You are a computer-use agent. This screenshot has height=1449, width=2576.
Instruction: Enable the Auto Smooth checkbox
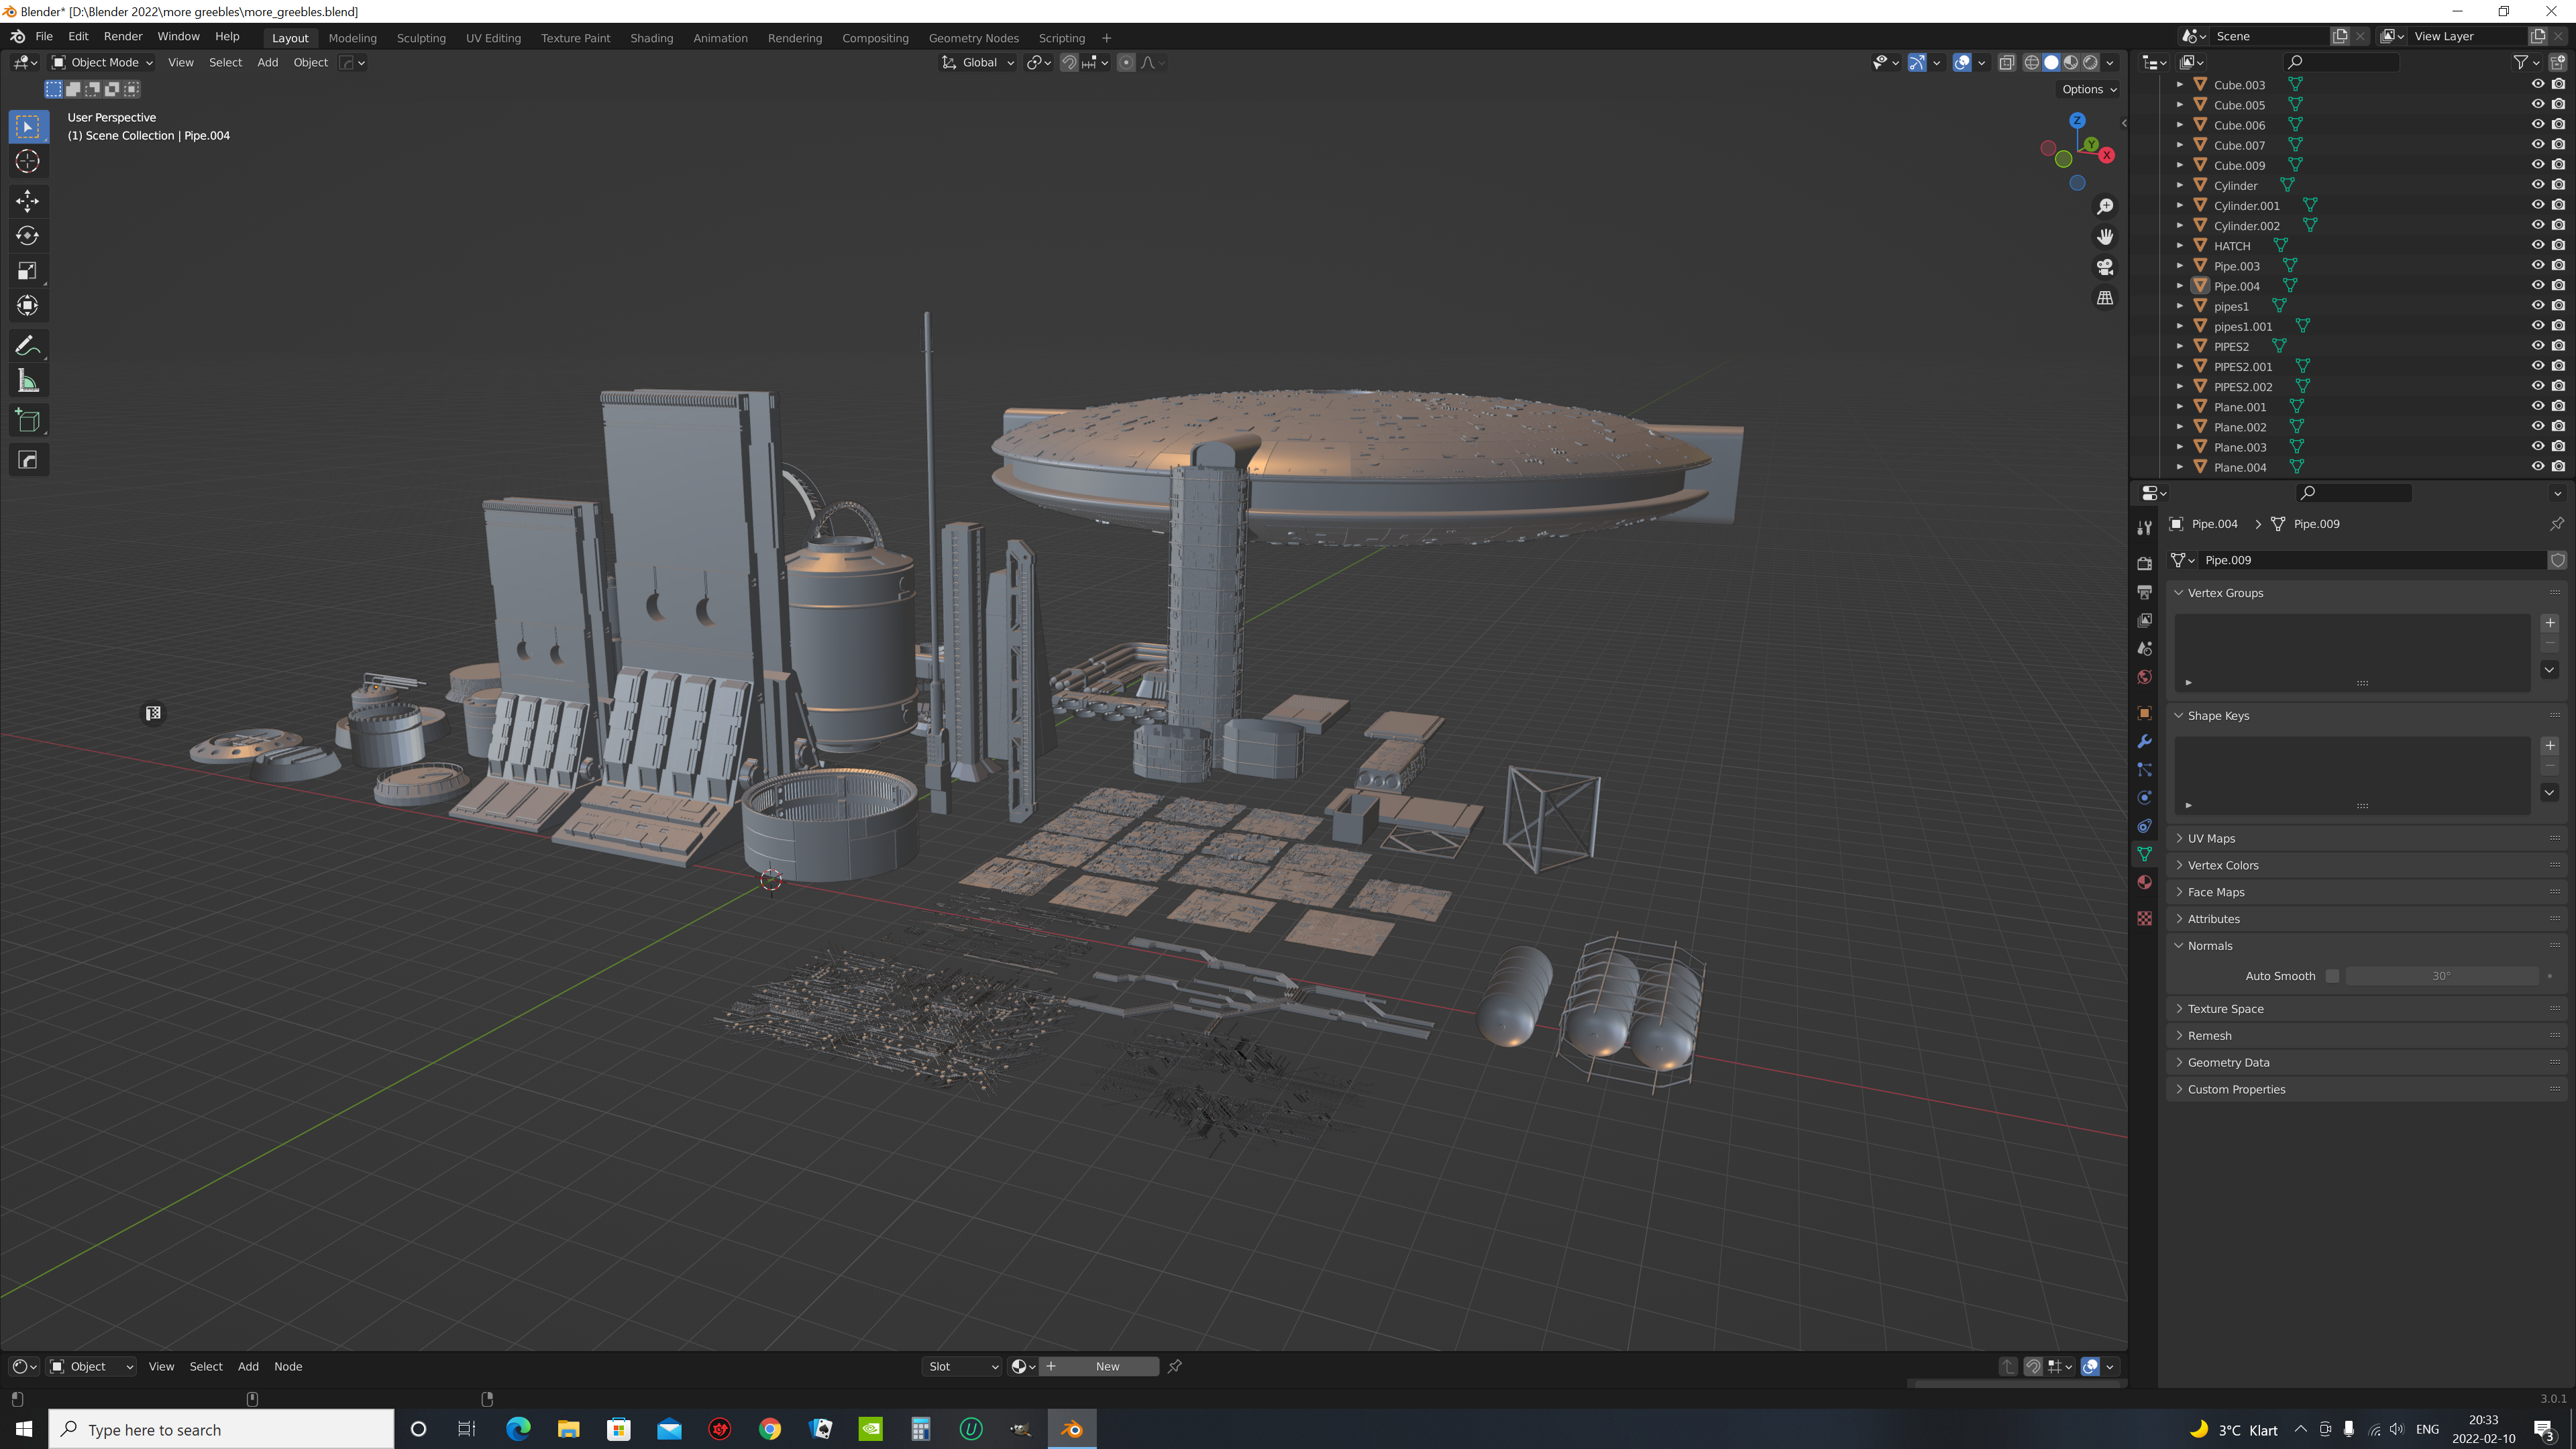(x=2333, y=975)
